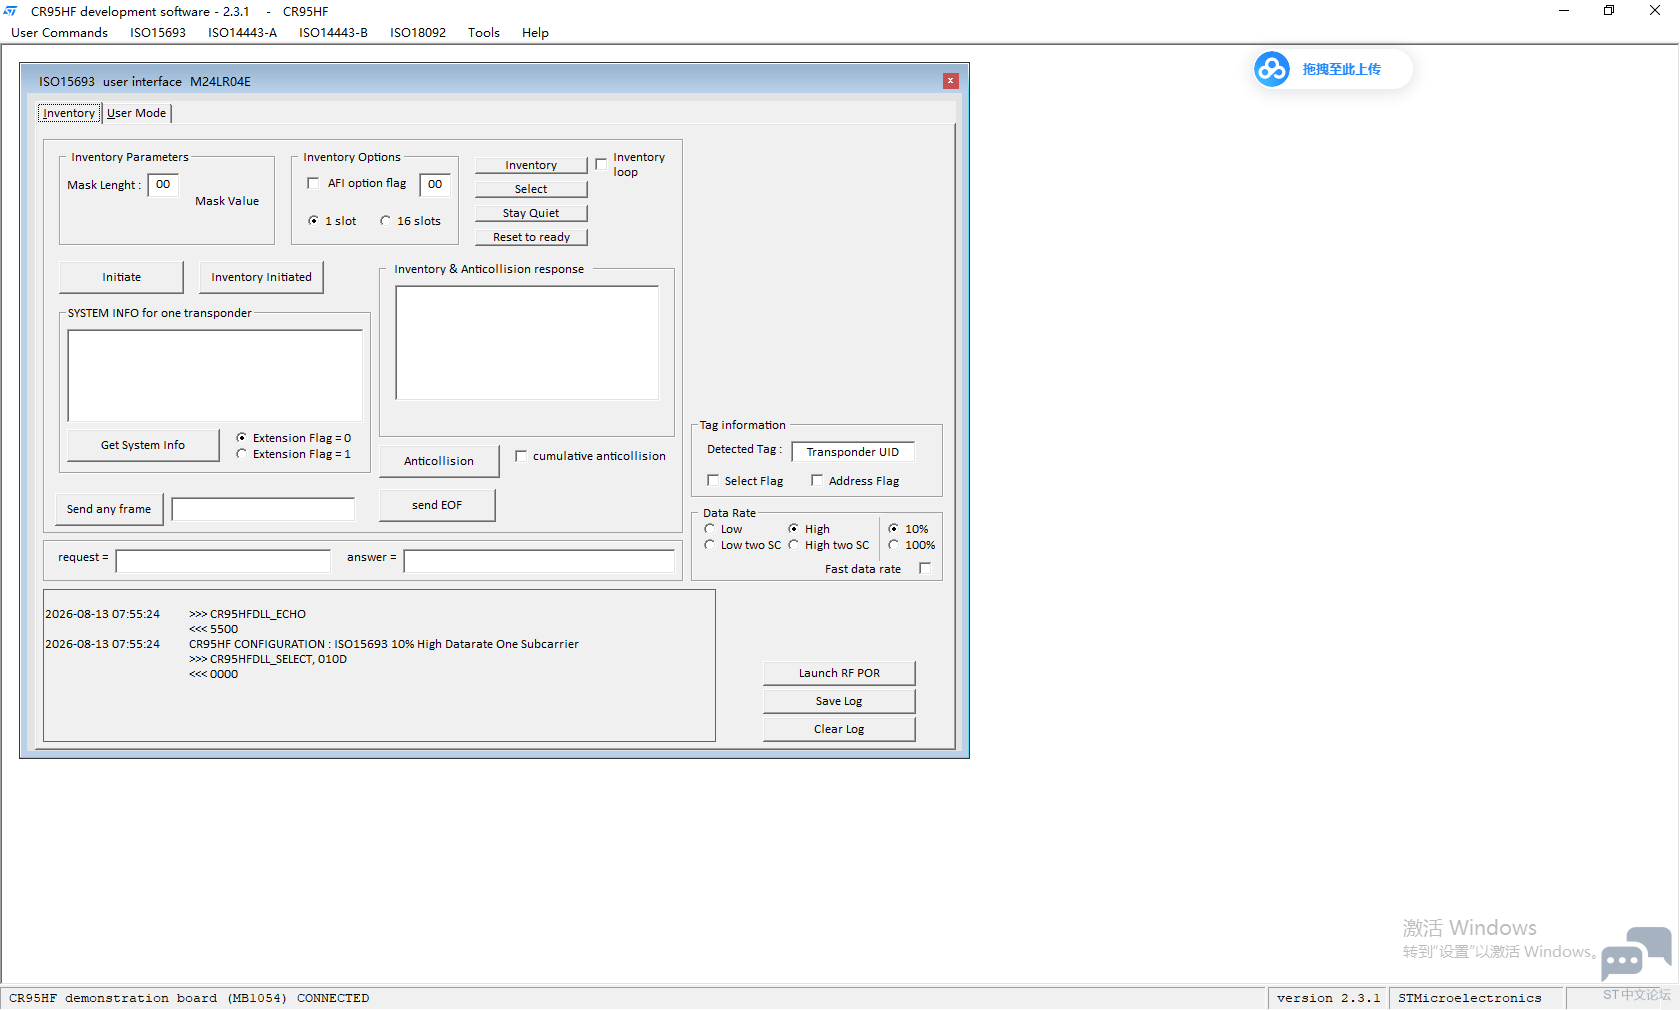
Task: Click the Launch RF POR button
Action: [x=839, y=673]
